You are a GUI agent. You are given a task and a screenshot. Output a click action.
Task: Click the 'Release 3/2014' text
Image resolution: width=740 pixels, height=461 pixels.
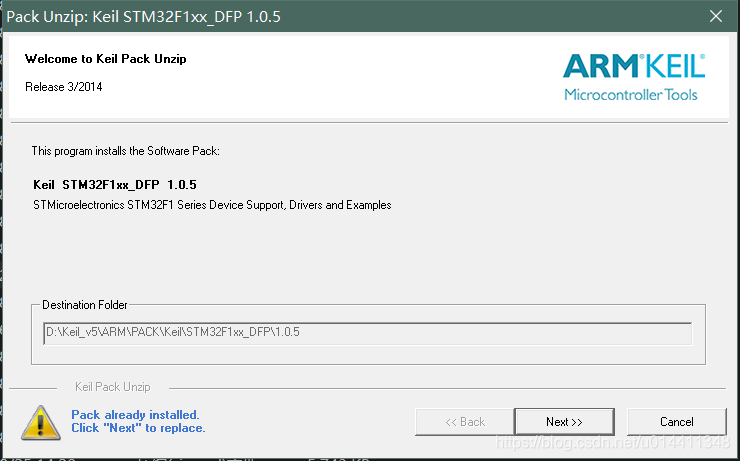point(64,87)
